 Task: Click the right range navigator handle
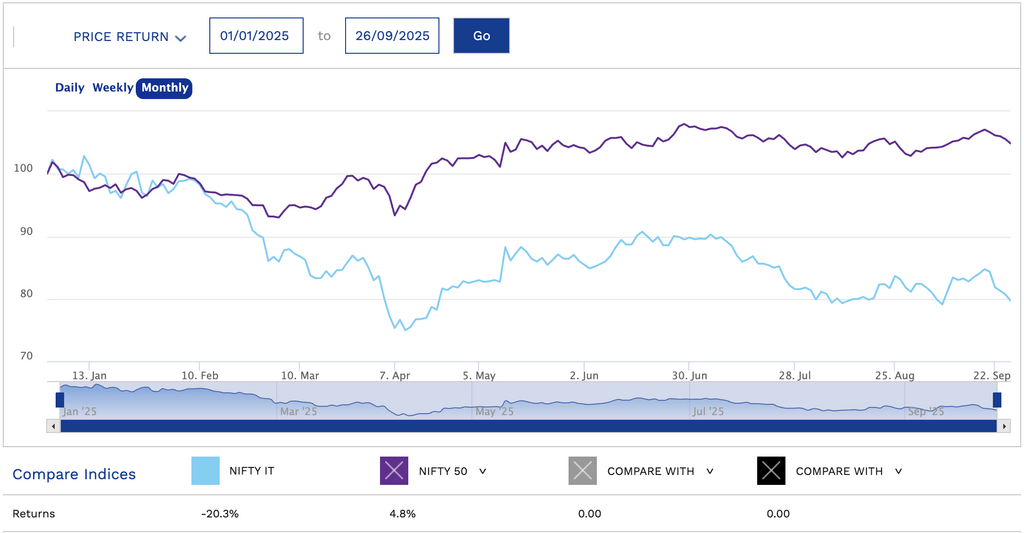tap(996, 400)
